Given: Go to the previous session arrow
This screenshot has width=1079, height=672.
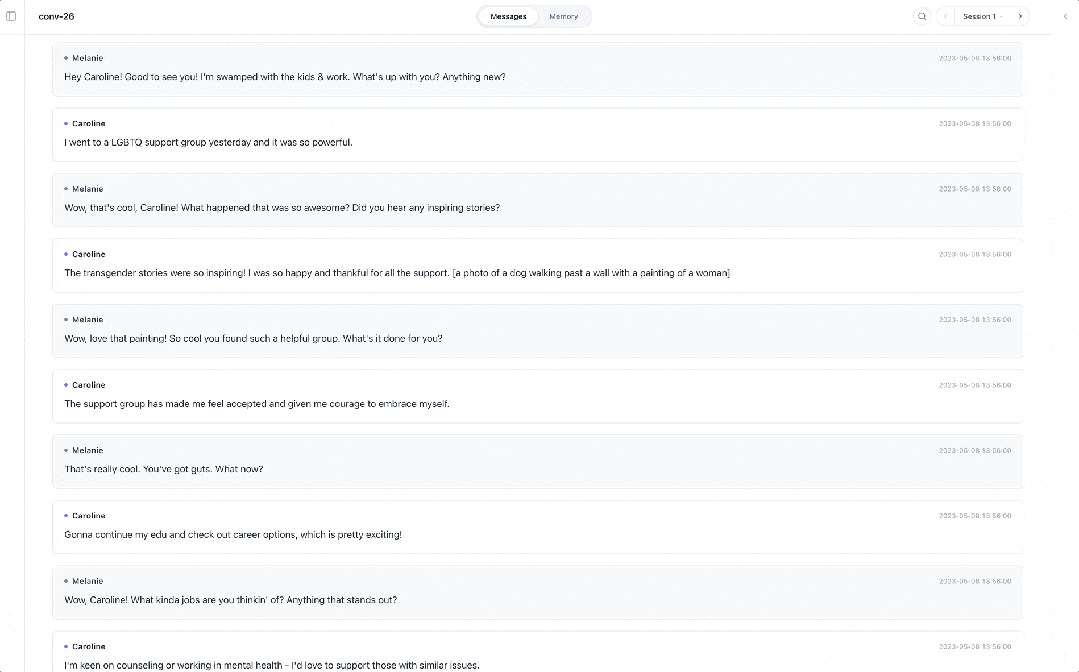Looking at the screenshot, I should tap(945, 16).
